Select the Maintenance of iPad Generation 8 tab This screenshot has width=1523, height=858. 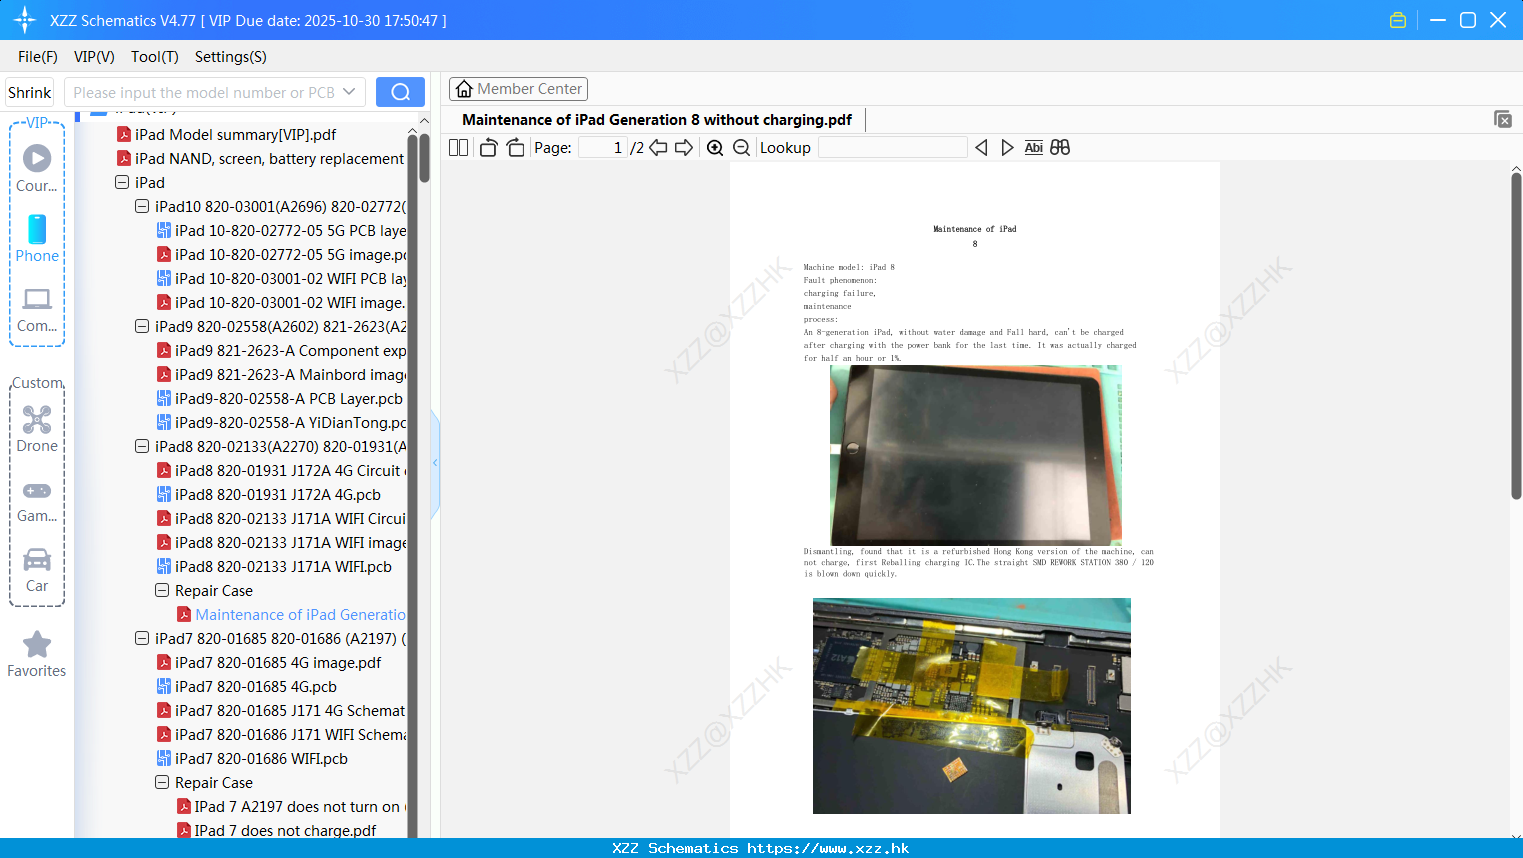(x=657, y=120)
